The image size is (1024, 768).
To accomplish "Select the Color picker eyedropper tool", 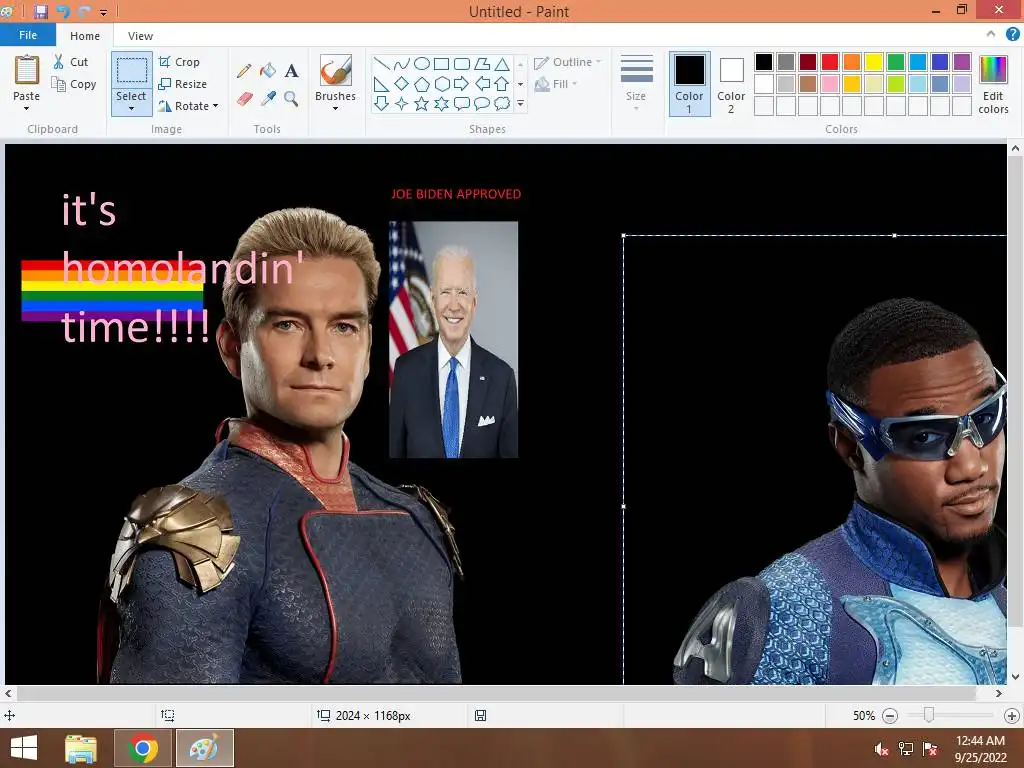I will 268,99.
